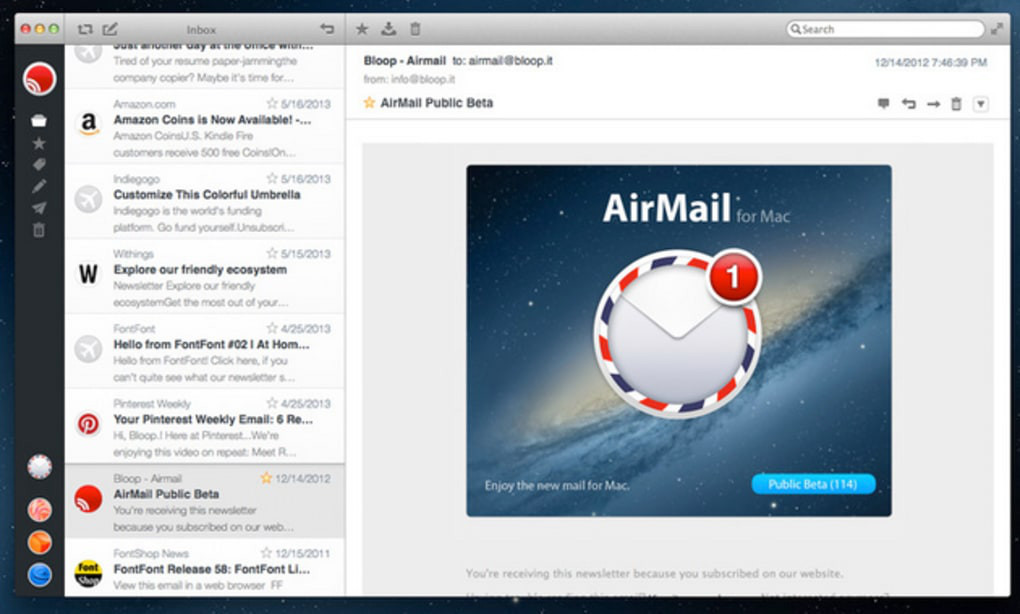The height and width of the screenshot is (614, 1020).
Task: Click the quick reply speech bubble icon
Action: [883, 103]
